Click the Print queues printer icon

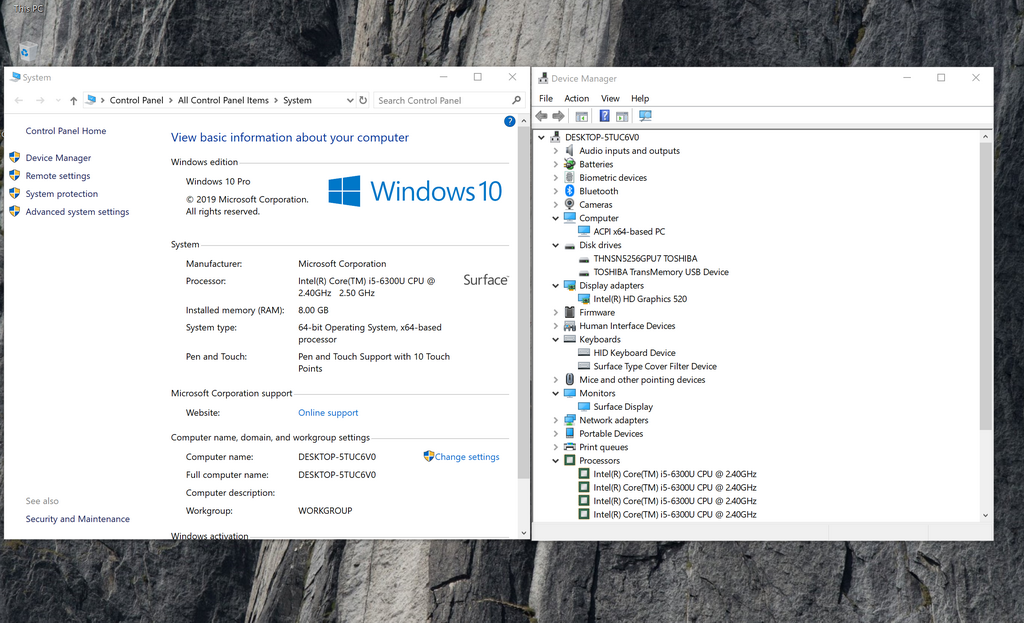click(x=569, y=447)
